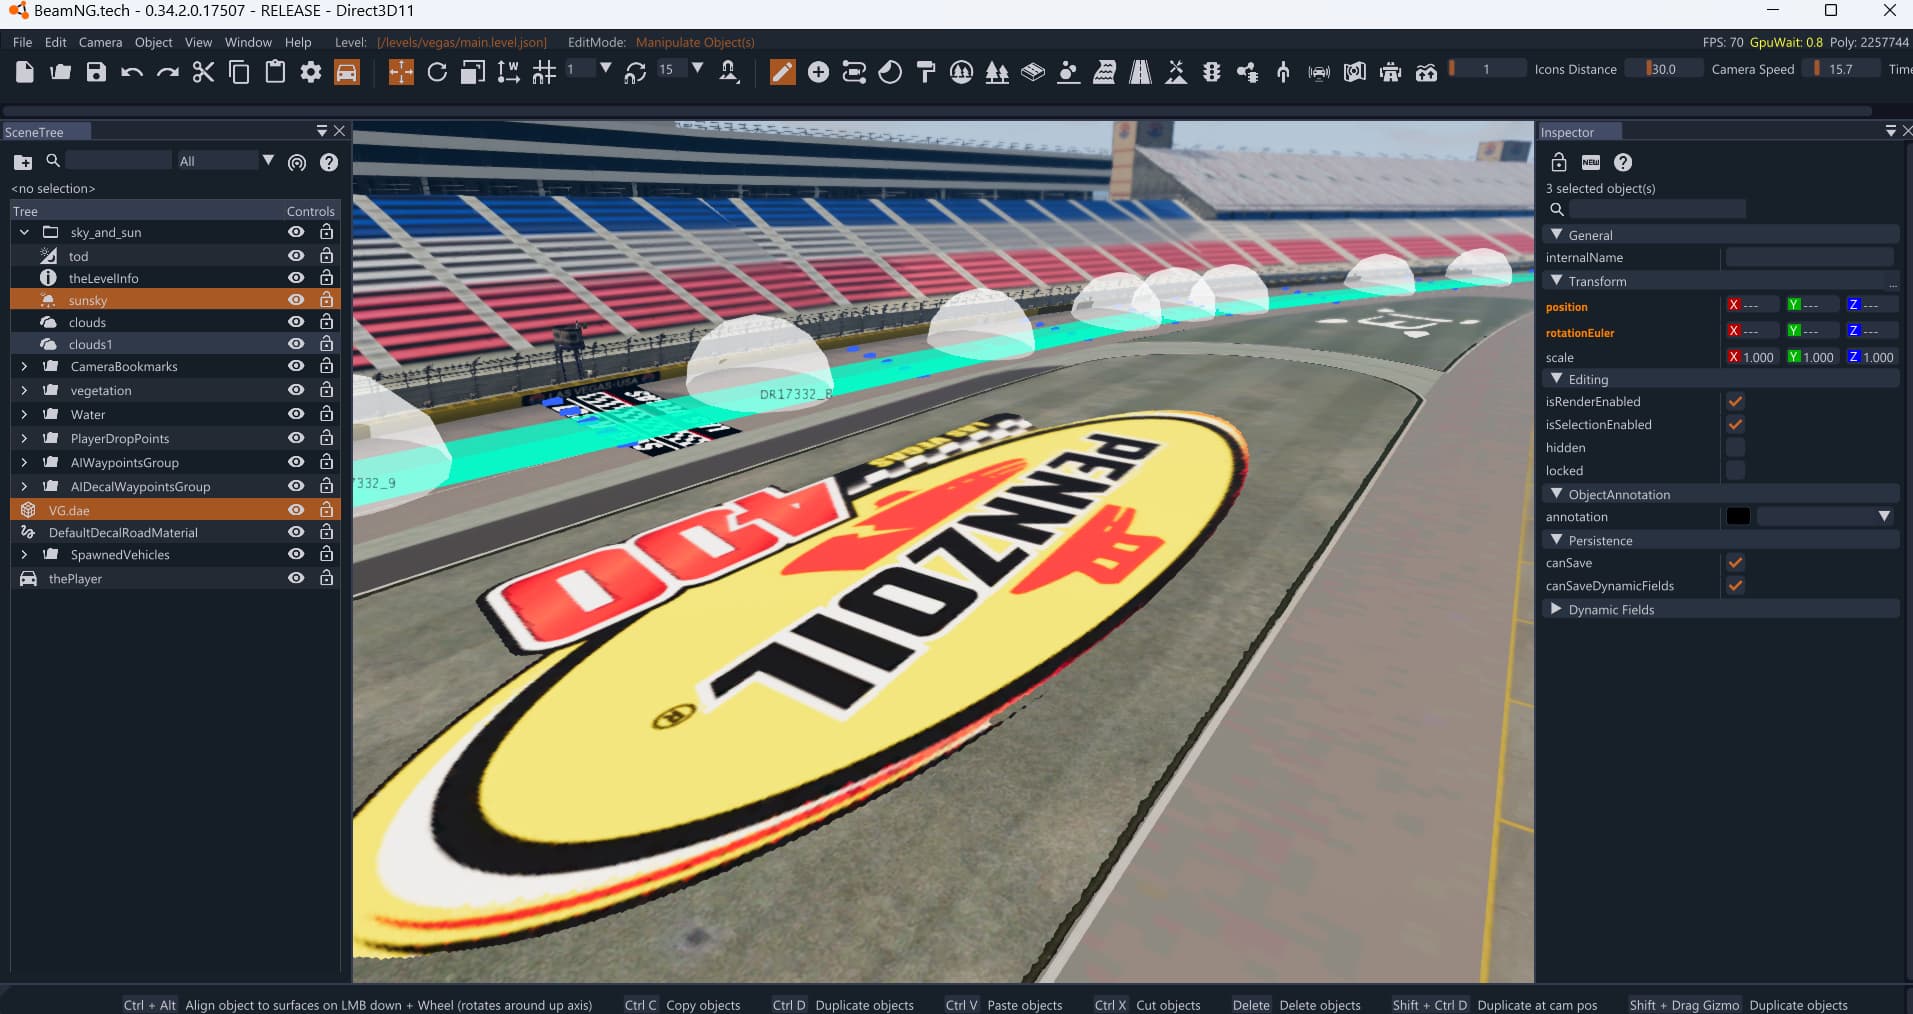The width and height of the screenshot is (1913, 1014).
Task: Open the river water editor tool
Action: point(1105,72)
